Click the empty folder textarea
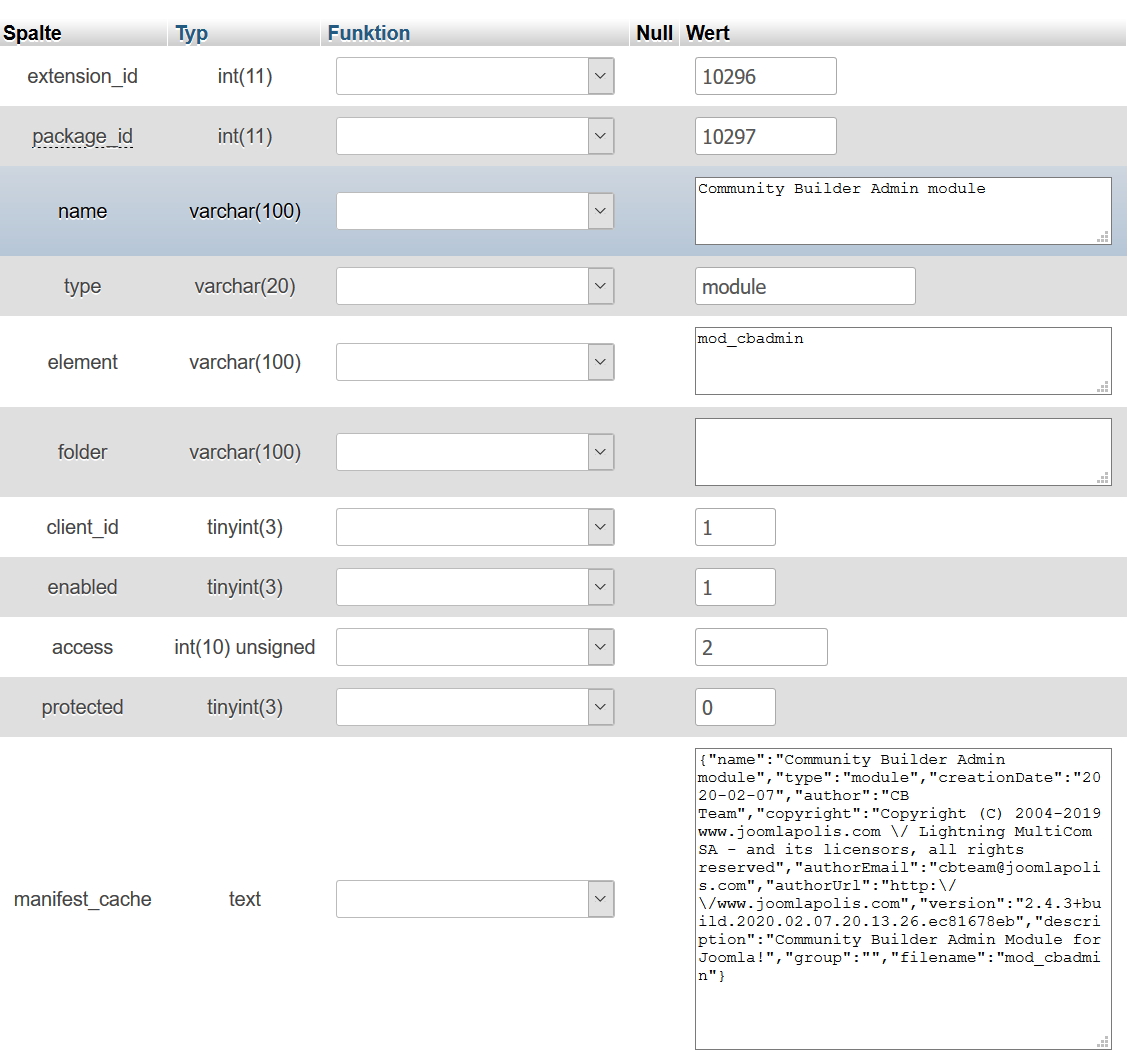 [x=903, y=452]
